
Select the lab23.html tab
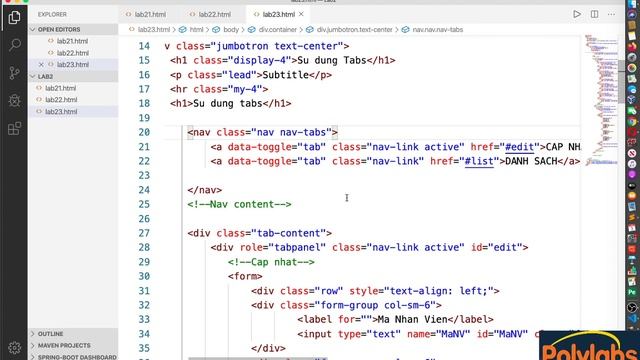pos(278,14)
